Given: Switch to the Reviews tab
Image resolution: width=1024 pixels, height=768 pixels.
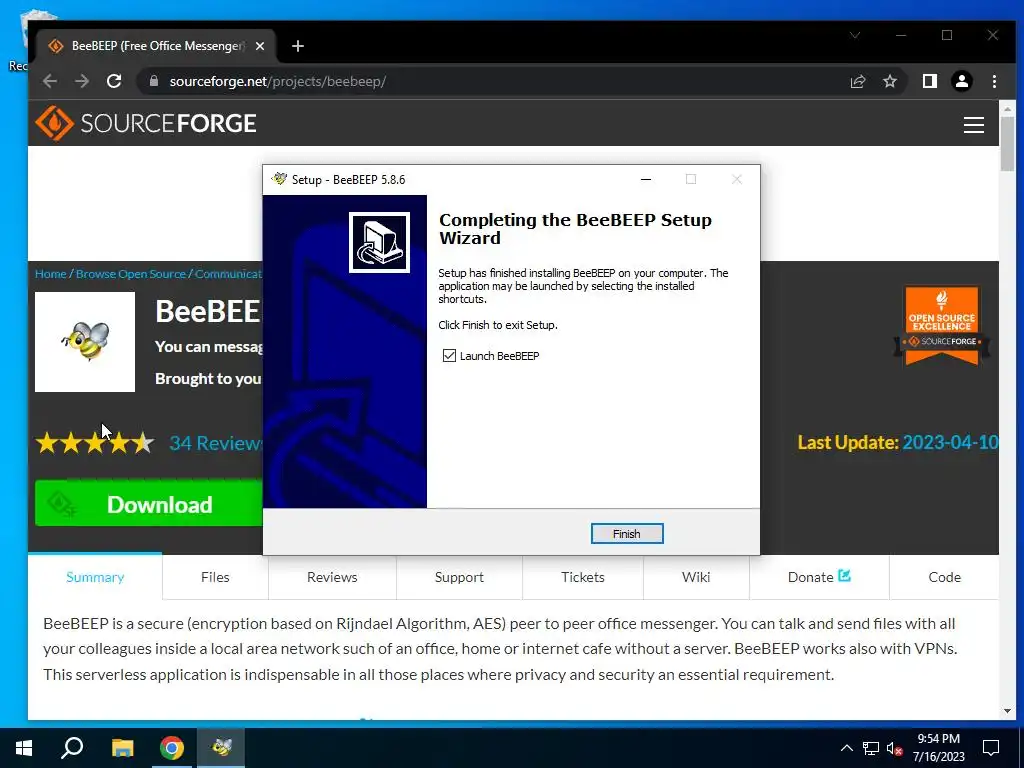Looking at the screenshot, I should coord(332,577).
